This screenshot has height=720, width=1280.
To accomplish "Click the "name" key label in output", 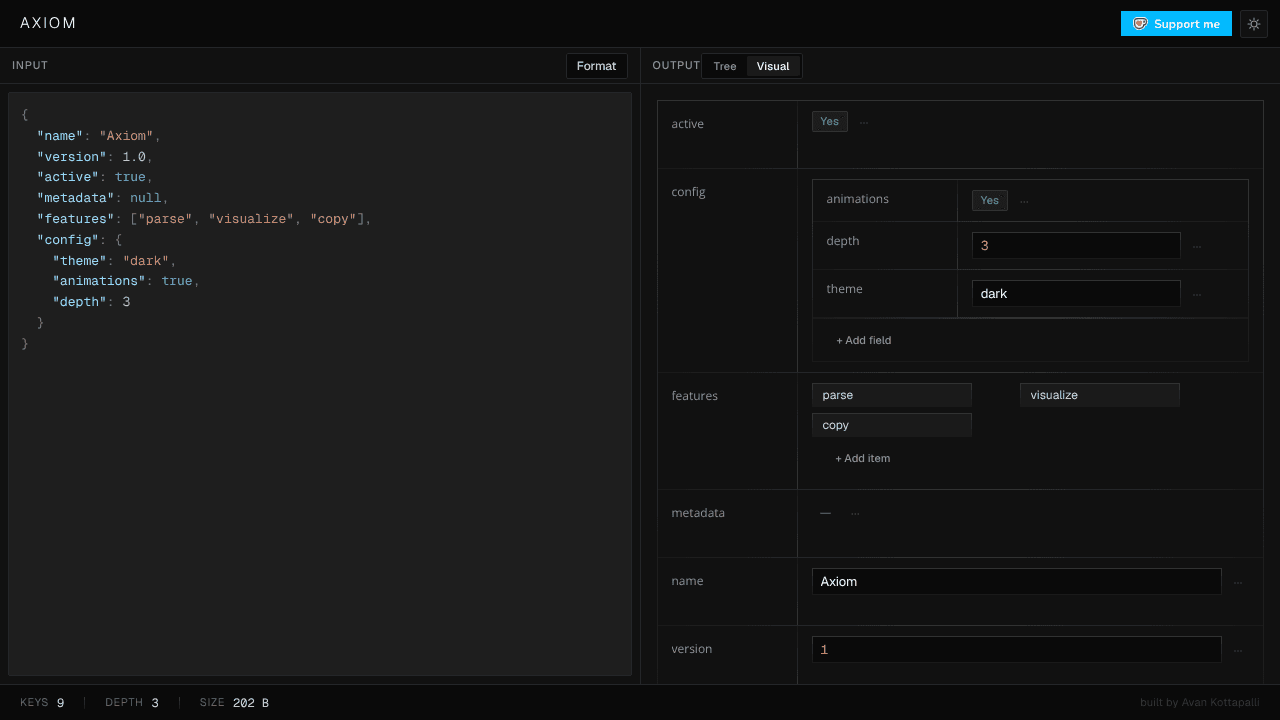I will coord(686,581).
